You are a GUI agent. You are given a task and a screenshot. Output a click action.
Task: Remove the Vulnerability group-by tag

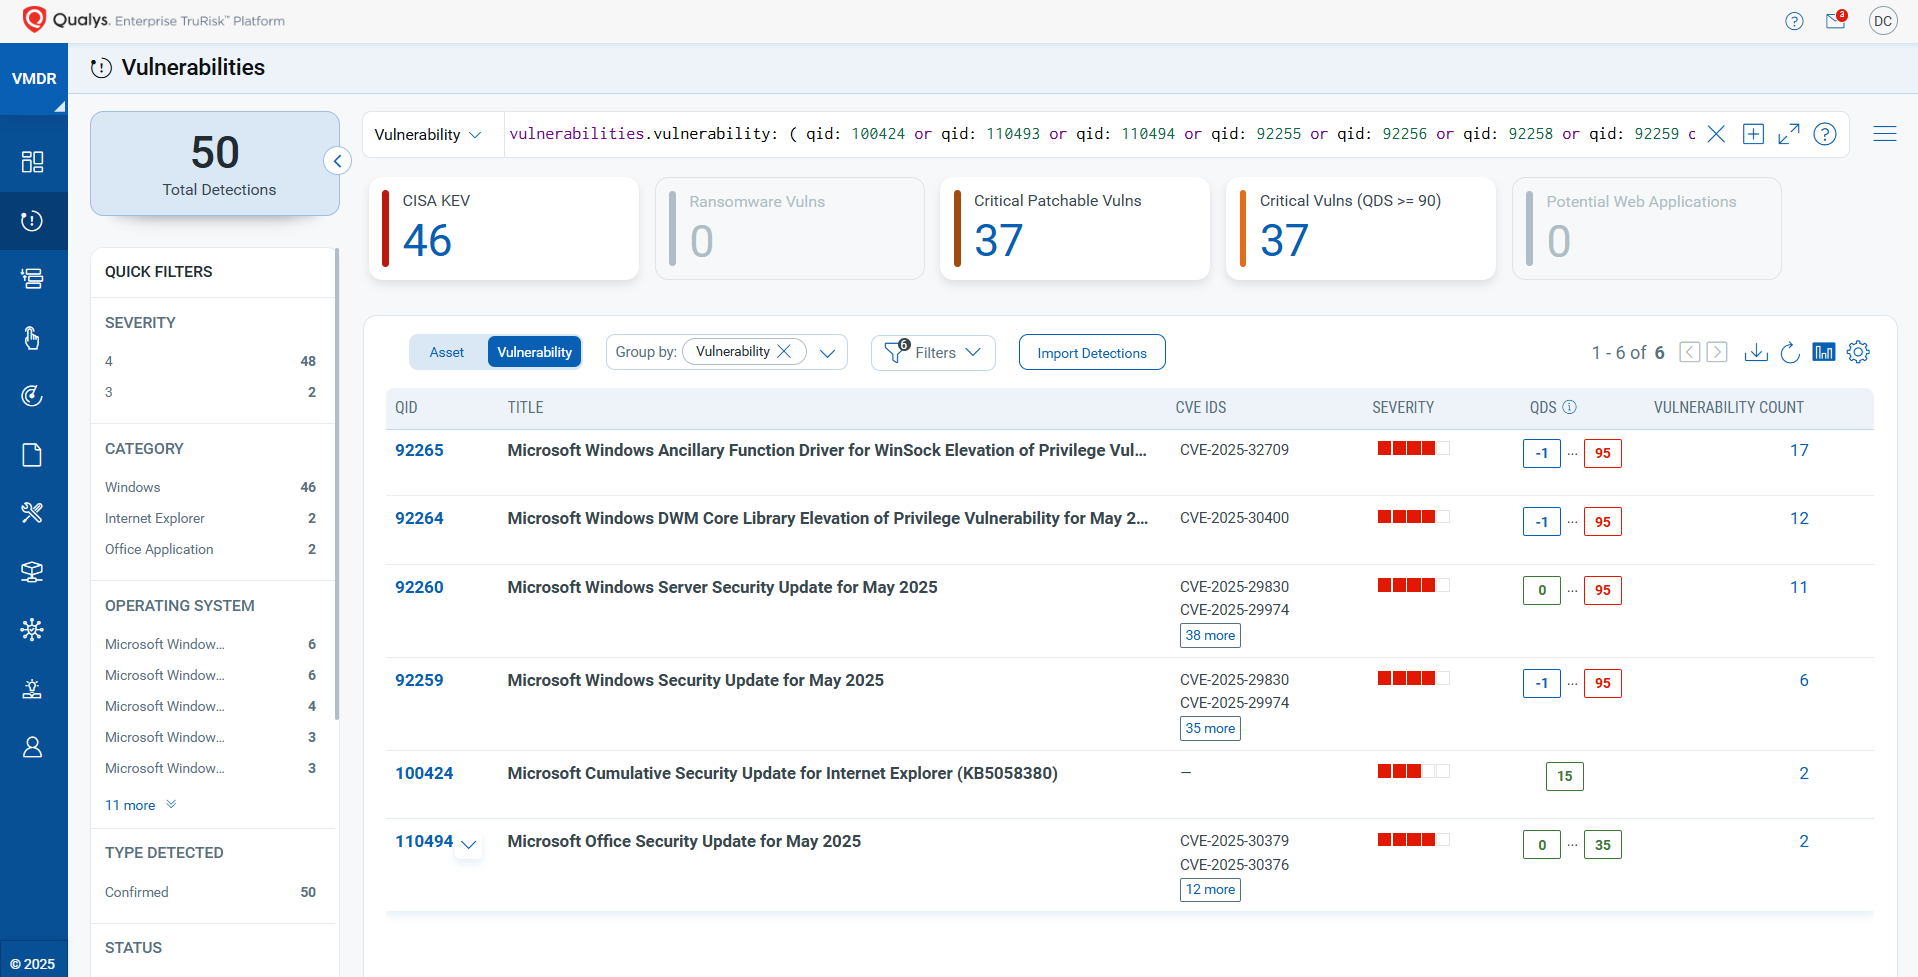point(784,351)
